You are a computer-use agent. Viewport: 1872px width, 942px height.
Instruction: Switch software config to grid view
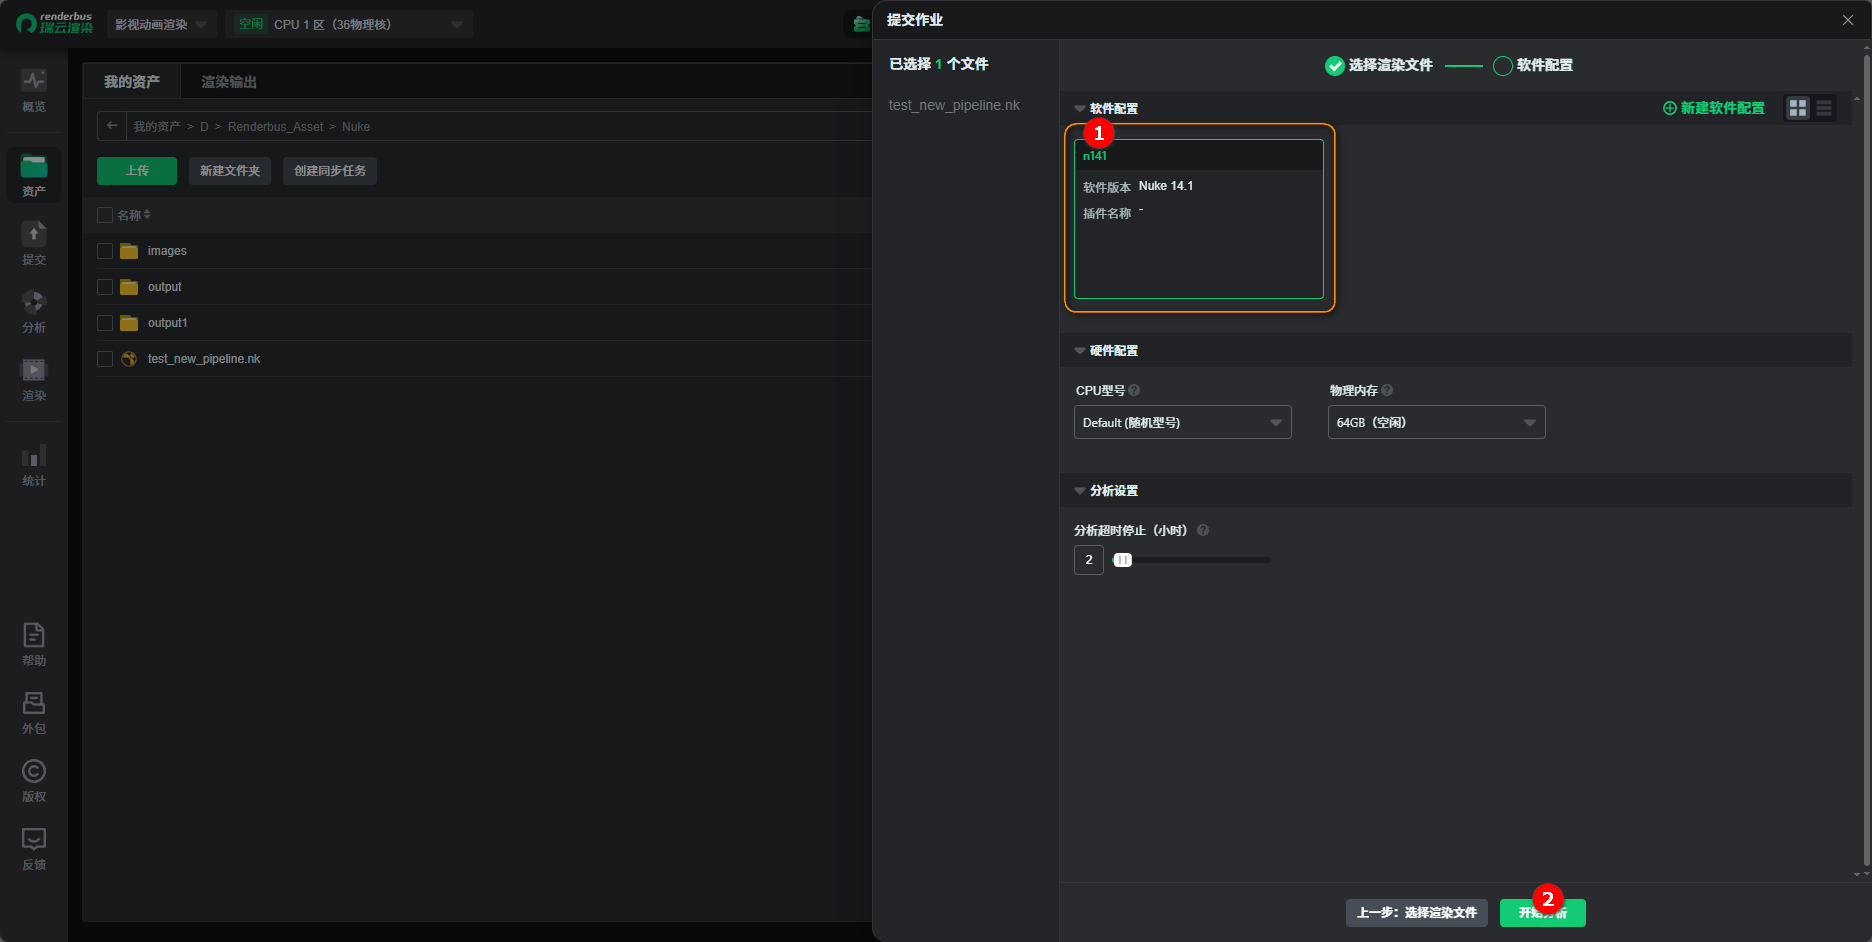pyautogui.click(x=1798, y=108)
